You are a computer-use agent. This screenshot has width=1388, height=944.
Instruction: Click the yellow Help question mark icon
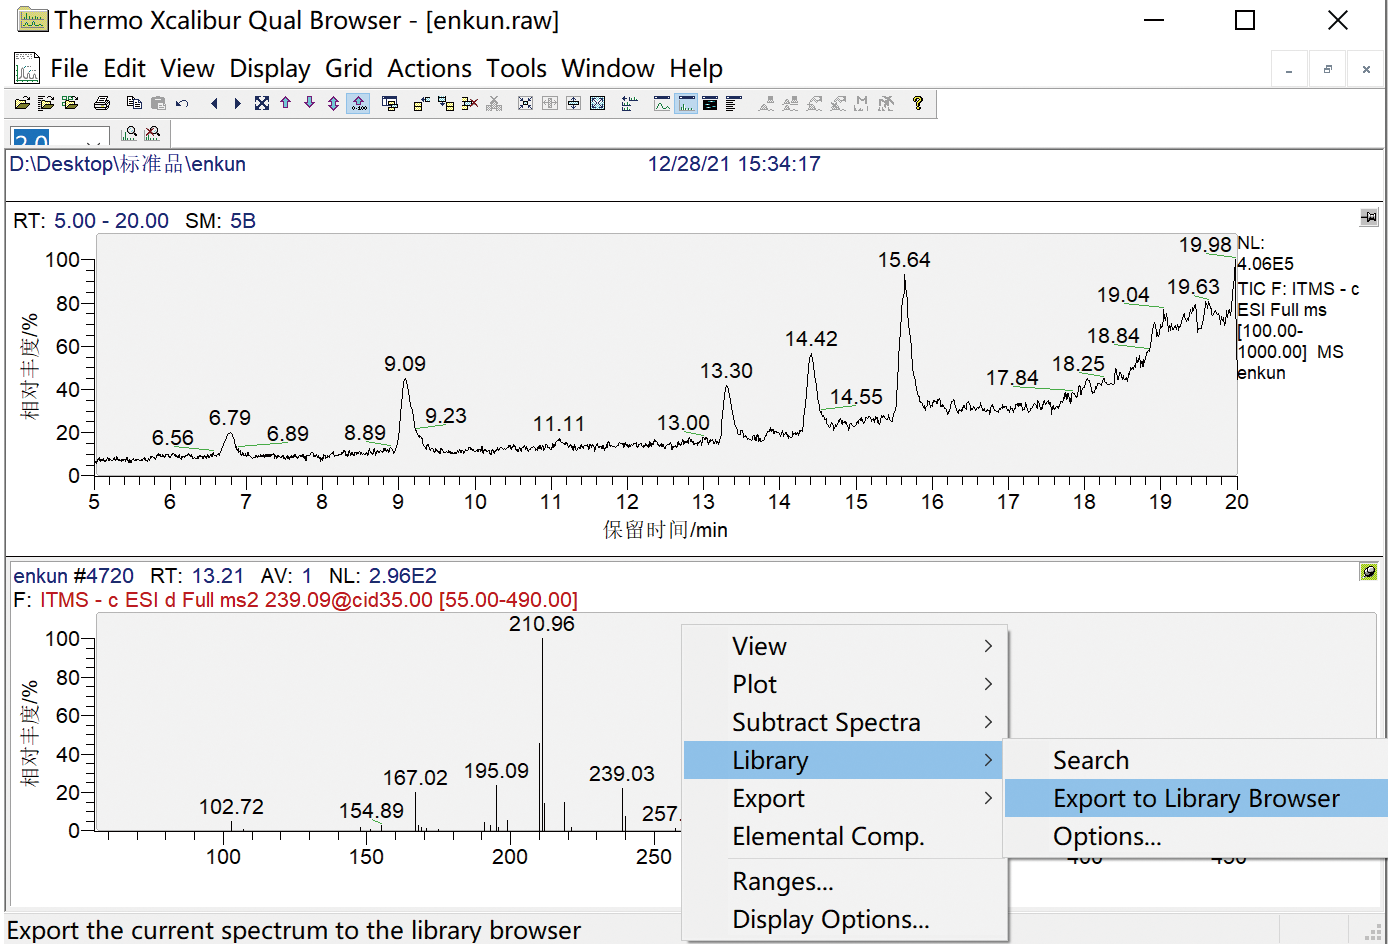pyautogui.click(x=918, y=103)
